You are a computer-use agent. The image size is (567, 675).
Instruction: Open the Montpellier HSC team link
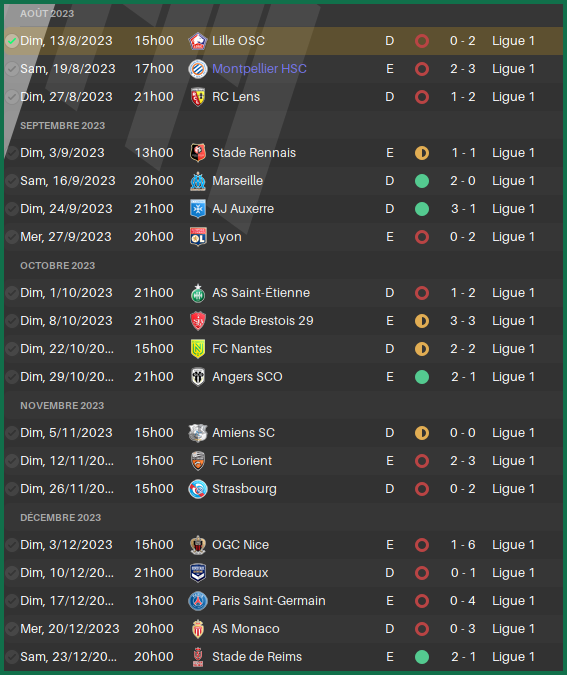[259, 69]
